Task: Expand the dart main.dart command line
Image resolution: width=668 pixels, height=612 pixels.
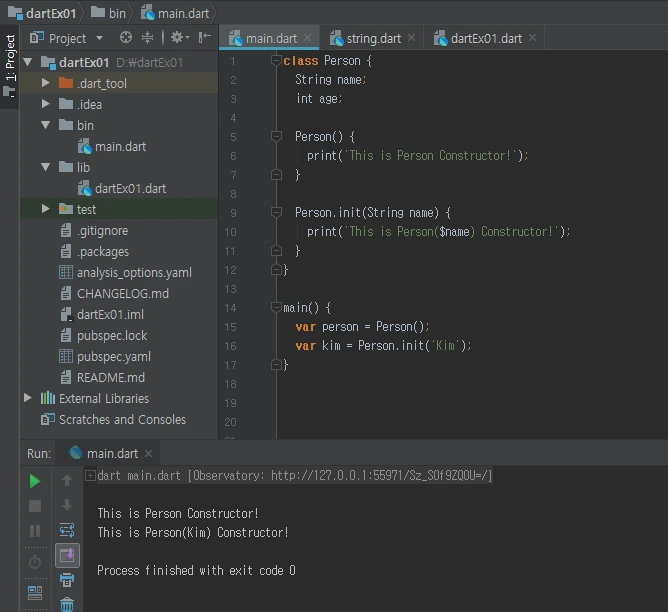Action: pos(90,475)
